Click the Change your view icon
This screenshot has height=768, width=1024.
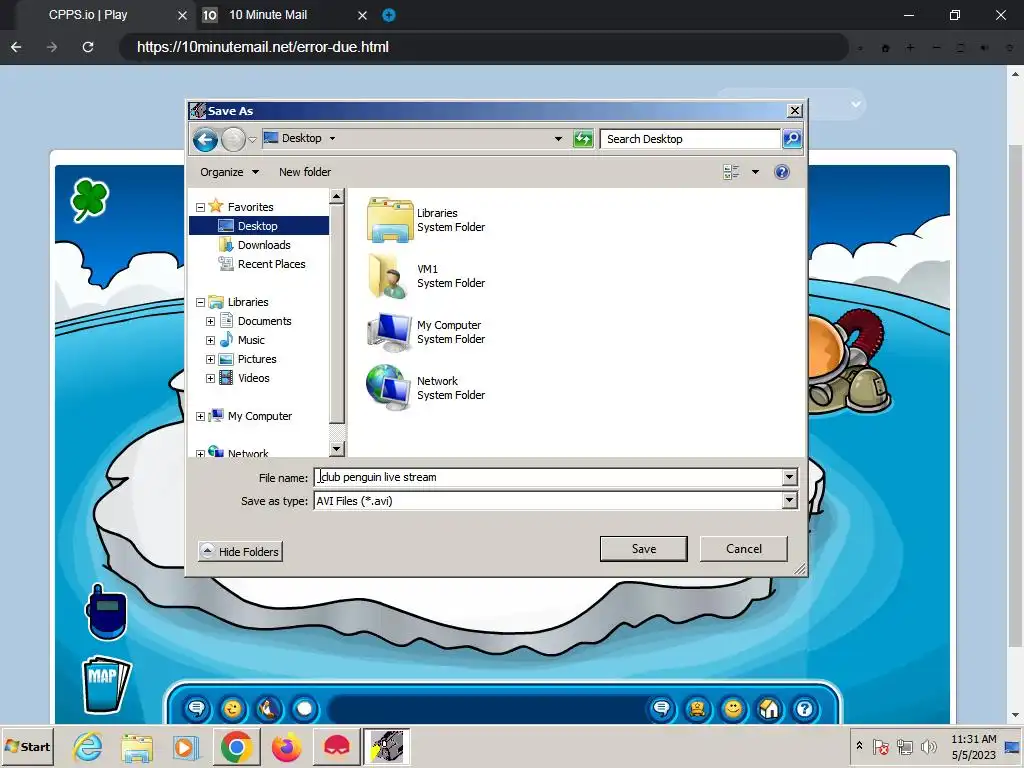pos(731,172)
